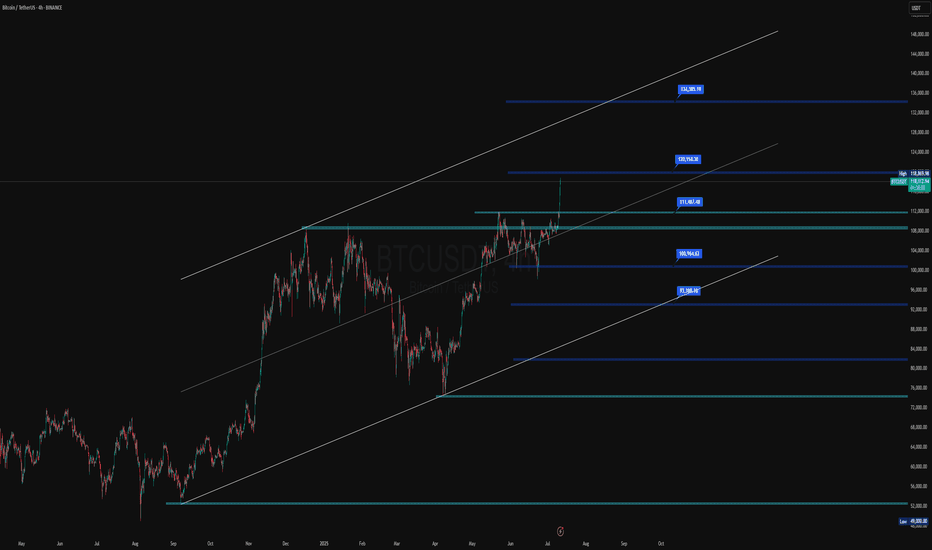932x550 pixels.
Task: Click the Feb label on the time axis
Action: (362, 543)
